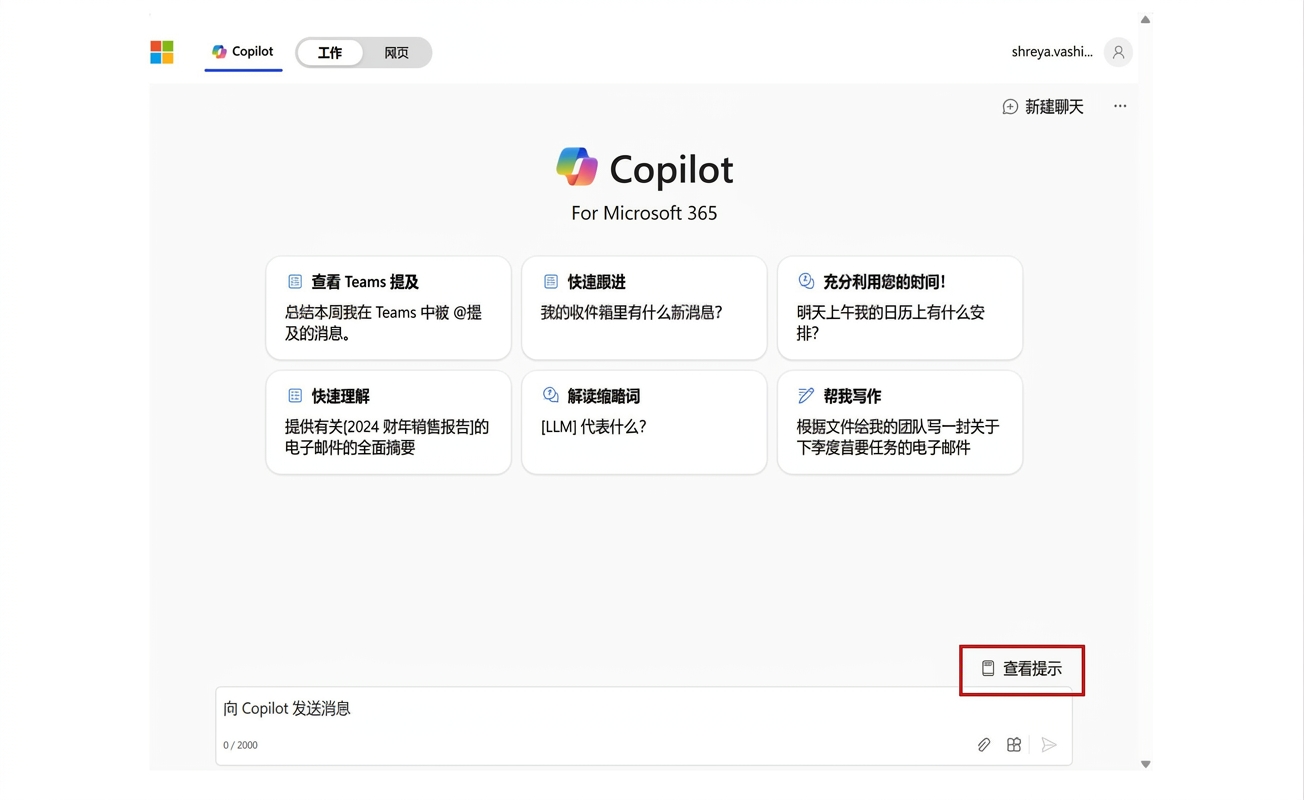This screenshot has height=800, width=1304.
Task: Click the pen icon on 帮我写作
Action: coord(806,396)
